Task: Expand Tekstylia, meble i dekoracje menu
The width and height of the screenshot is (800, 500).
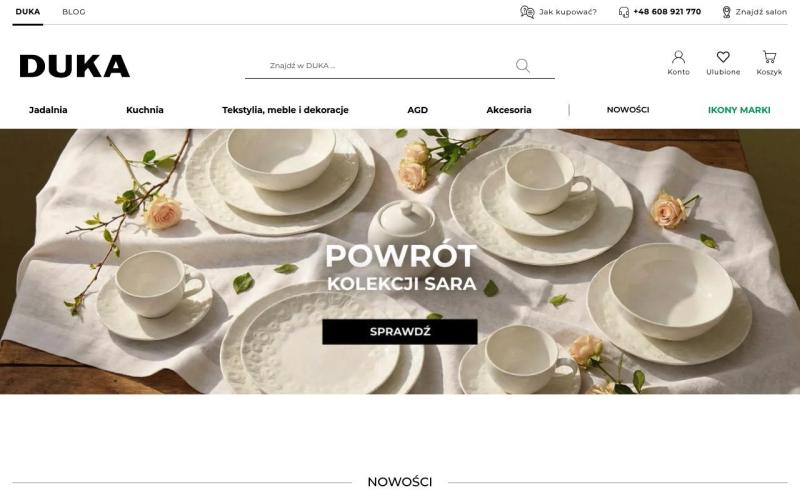Action: [x=285, y=110]
